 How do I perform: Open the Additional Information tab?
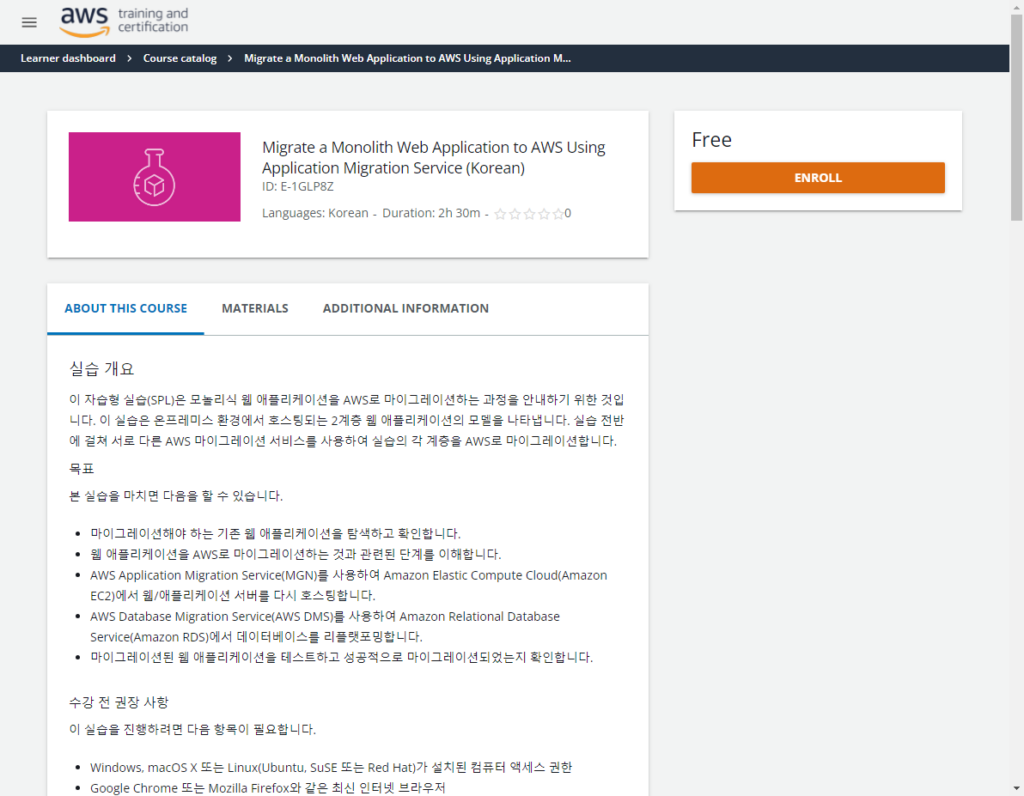click(406, 308)
